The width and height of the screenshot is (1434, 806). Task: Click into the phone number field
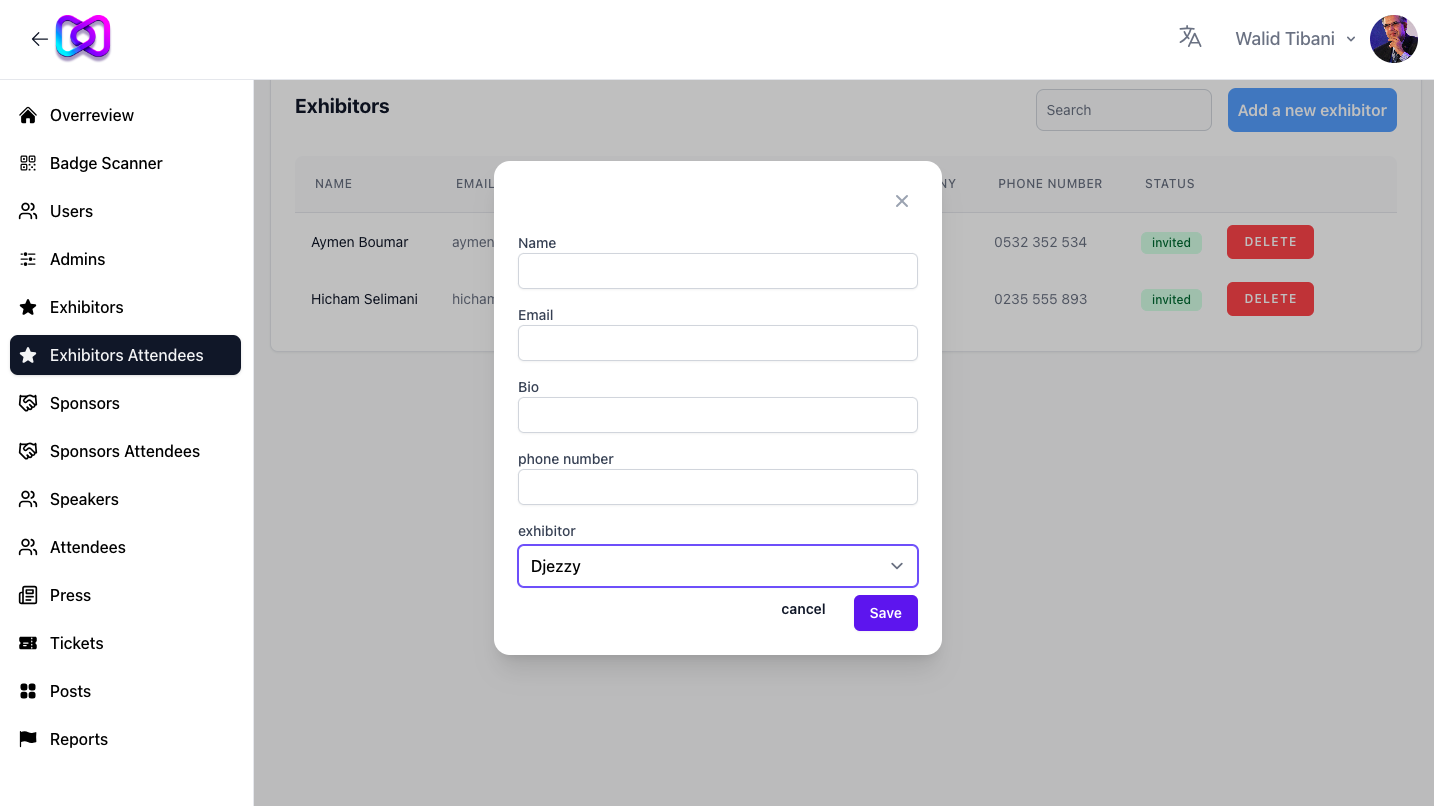click(x=717, y=487)
